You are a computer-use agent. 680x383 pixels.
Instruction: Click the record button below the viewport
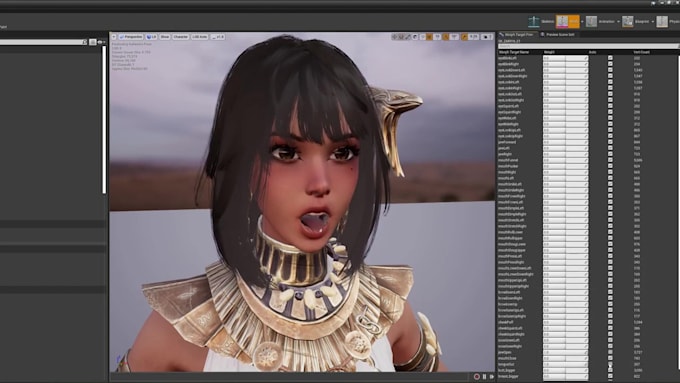477,376
